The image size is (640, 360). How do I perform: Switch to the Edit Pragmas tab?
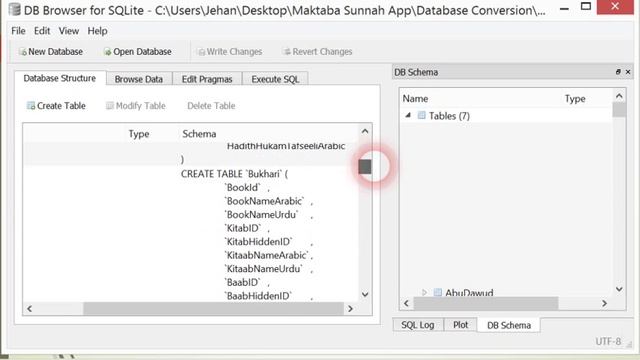tap(207, 79)
